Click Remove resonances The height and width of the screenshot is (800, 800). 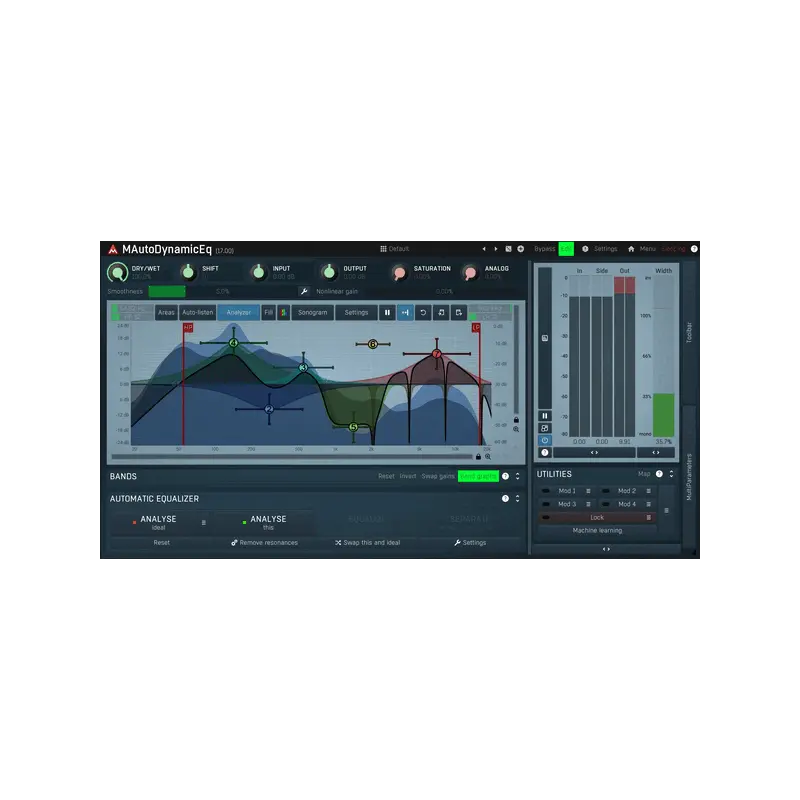264,542
